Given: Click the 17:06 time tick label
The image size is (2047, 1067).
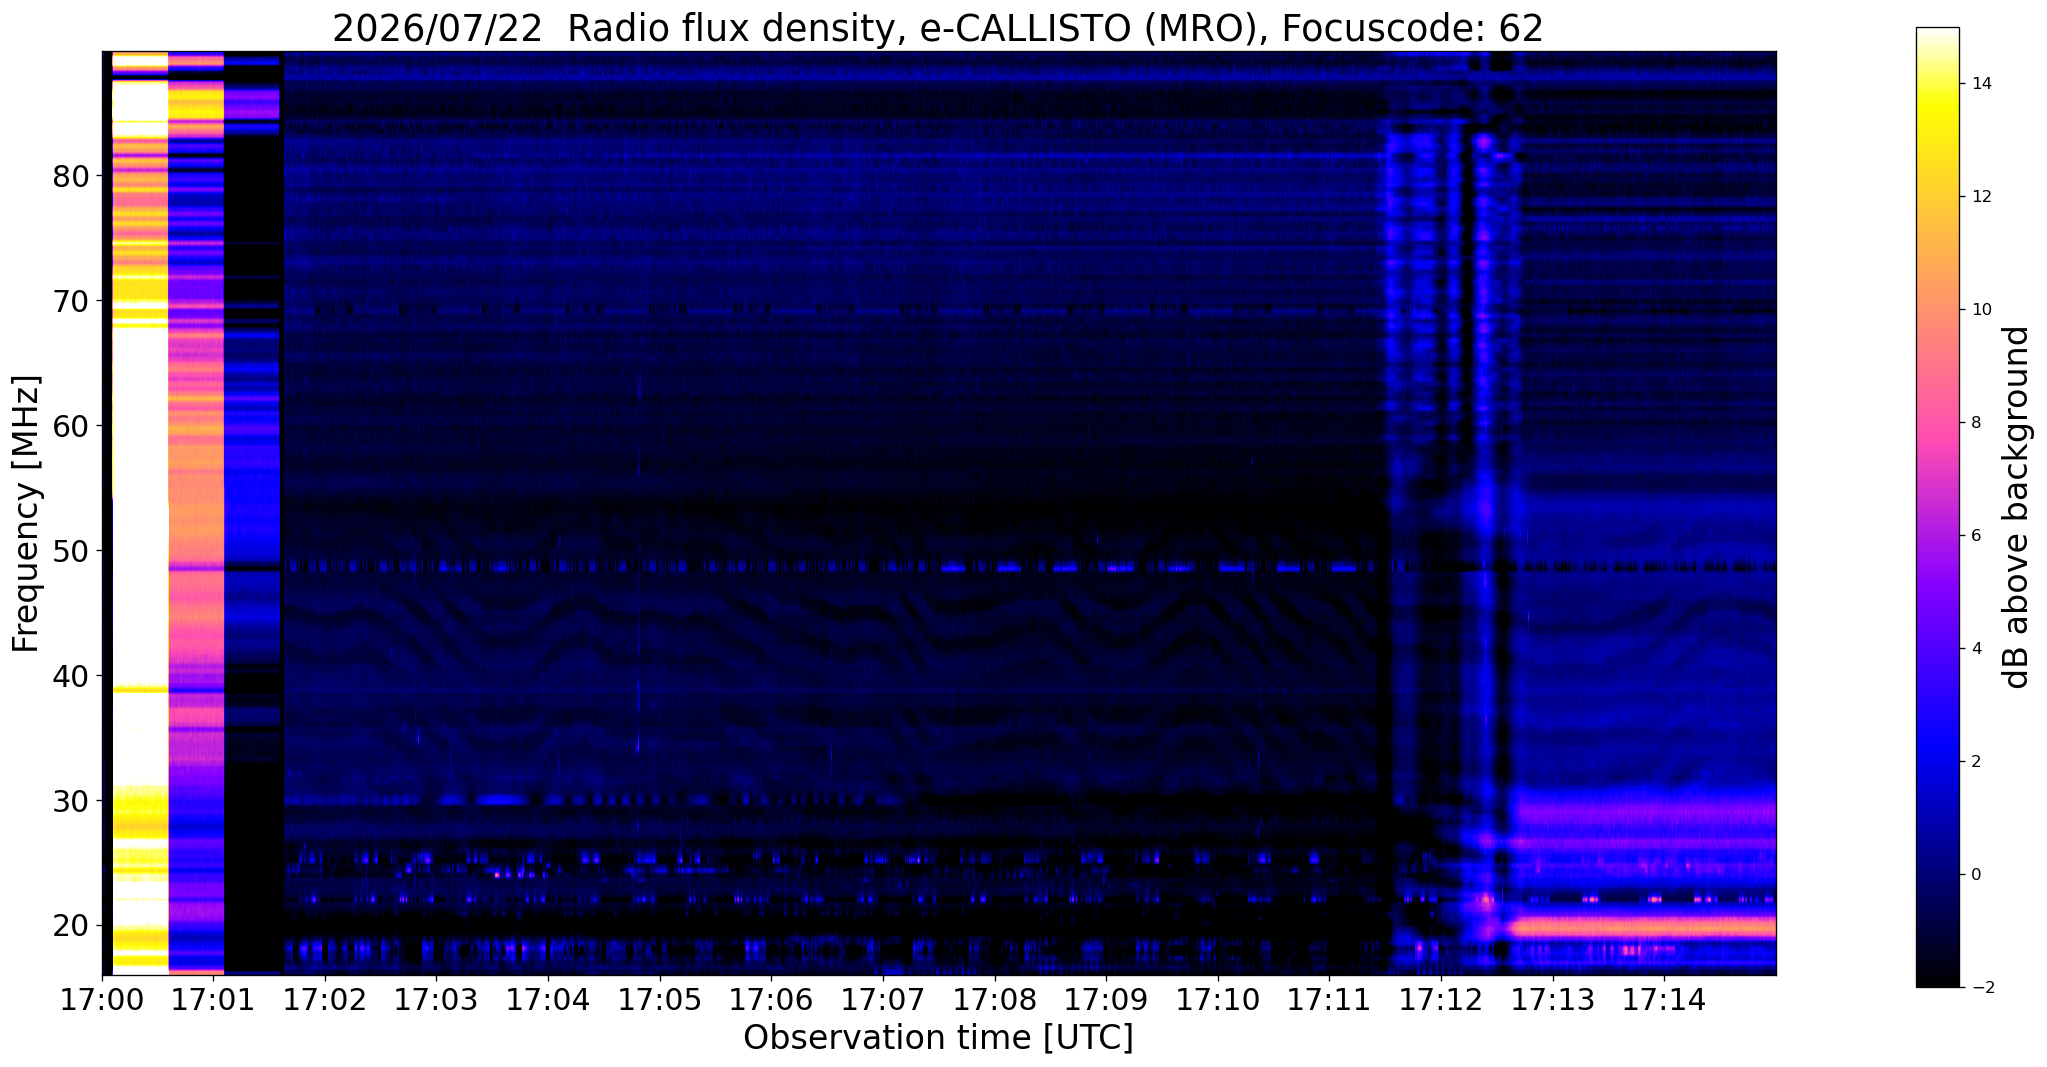Looking at the screenshot, I should pos(771,1000).
